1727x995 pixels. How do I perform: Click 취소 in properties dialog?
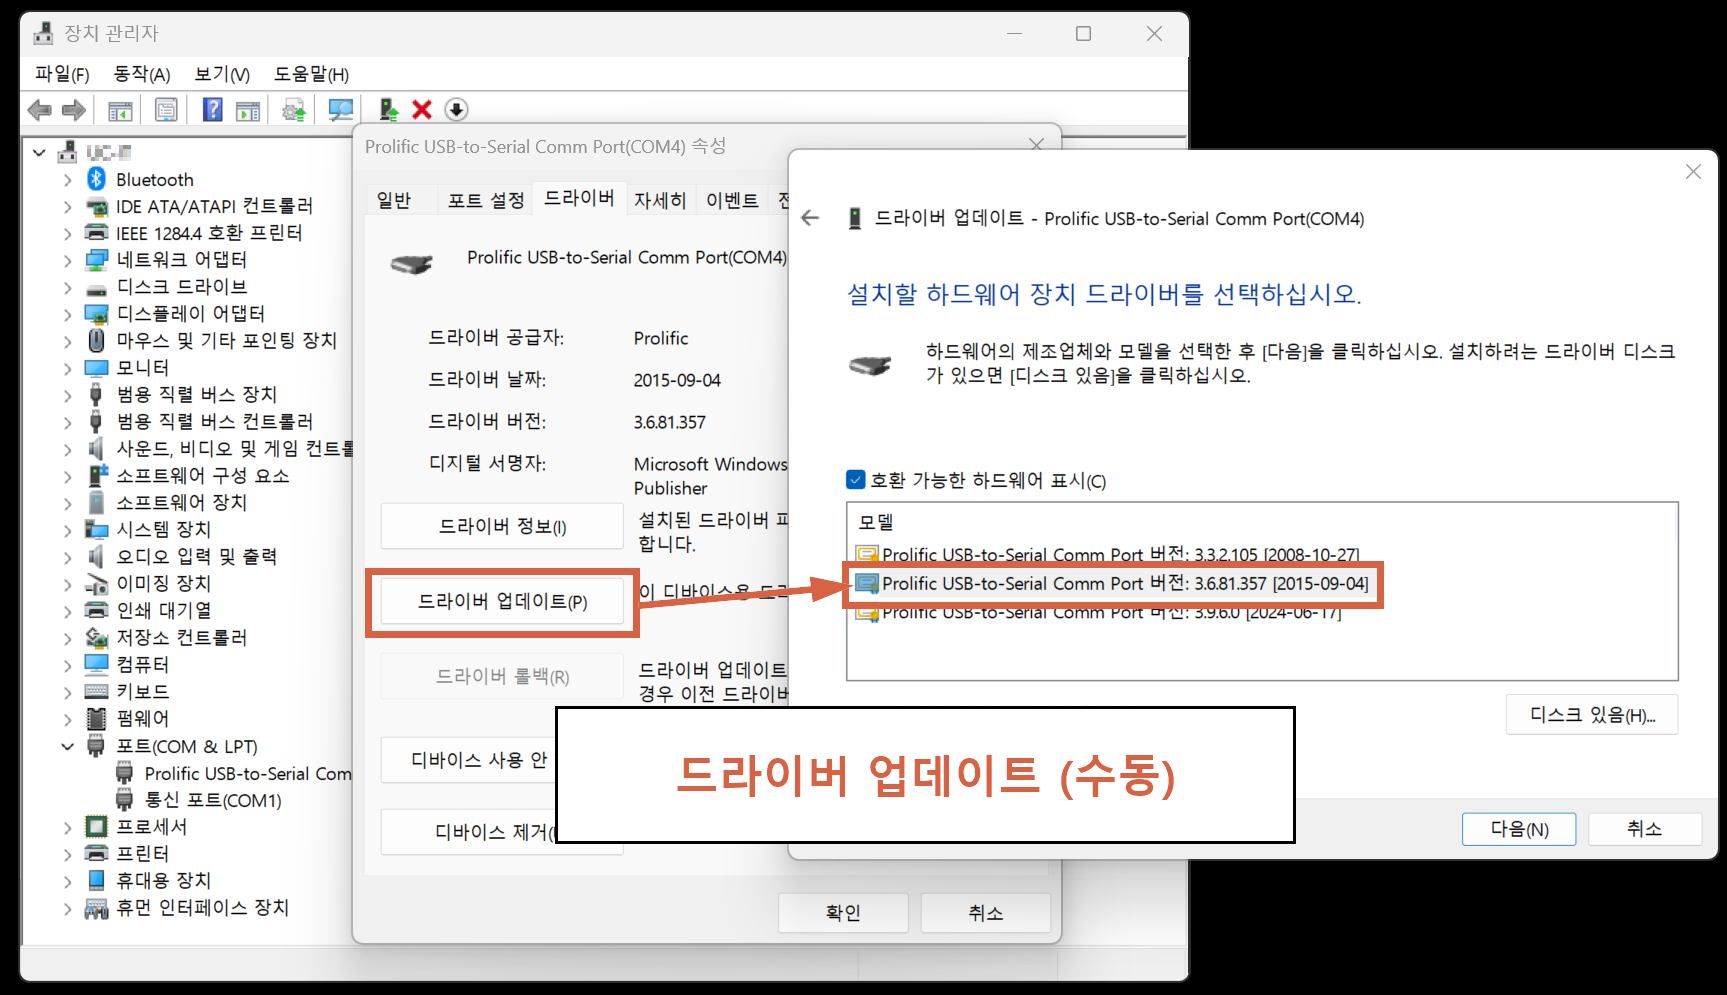tap(986, 912)
